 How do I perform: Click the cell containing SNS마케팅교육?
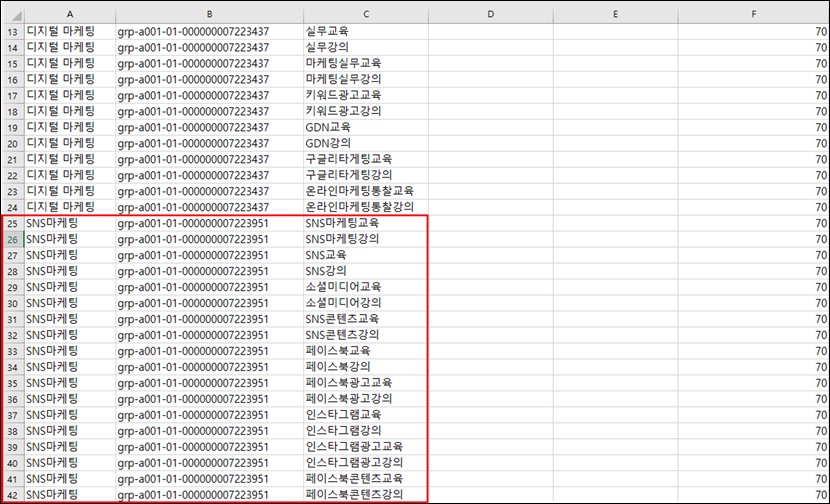click(366, 223)
